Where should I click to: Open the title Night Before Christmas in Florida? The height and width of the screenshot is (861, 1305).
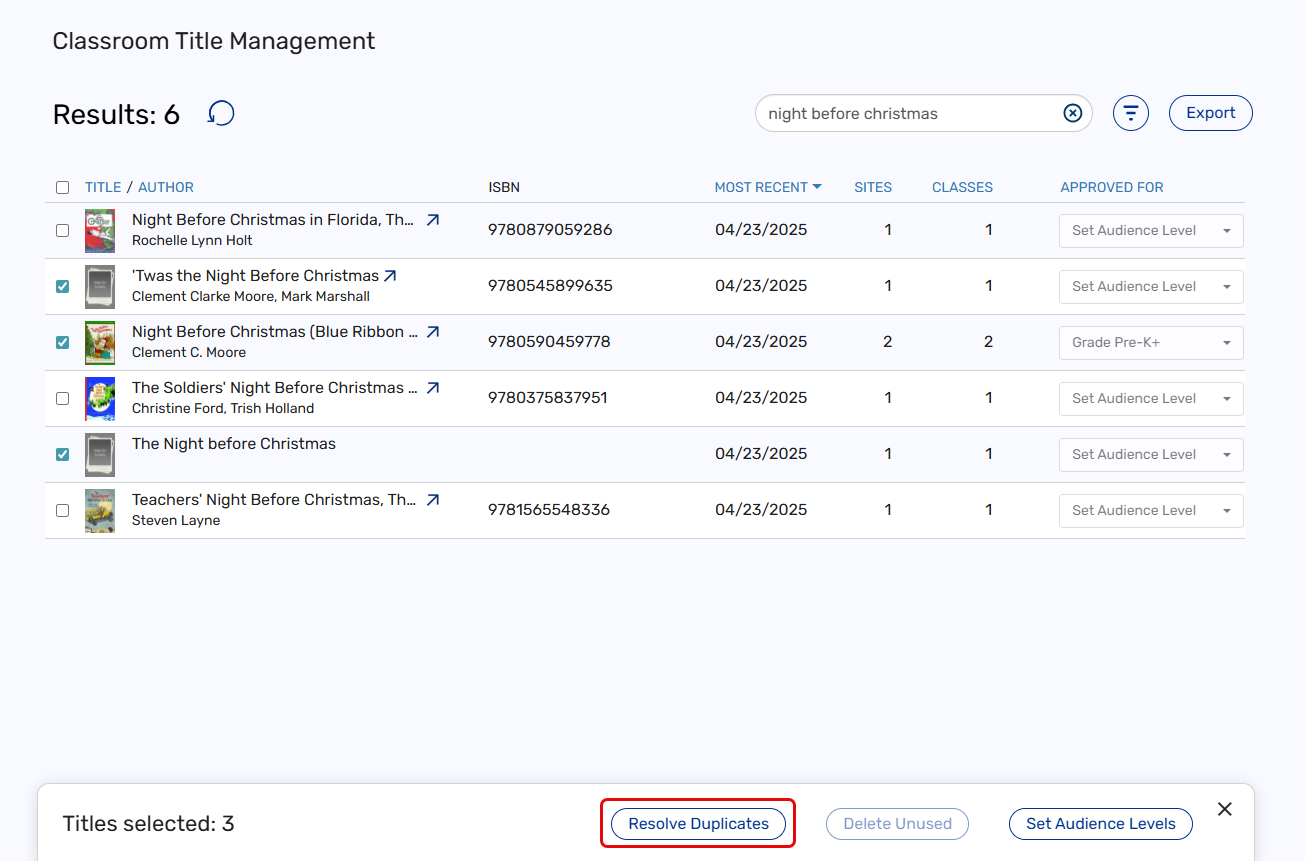coord(273,220)
